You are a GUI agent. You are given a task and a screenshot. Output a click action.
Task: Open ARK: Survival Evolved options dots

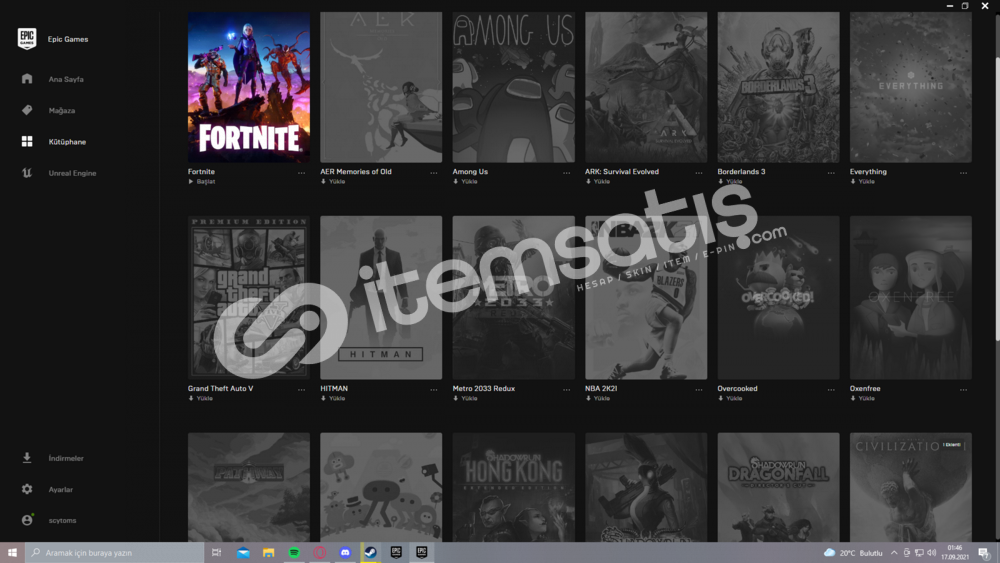pos(699,173)
